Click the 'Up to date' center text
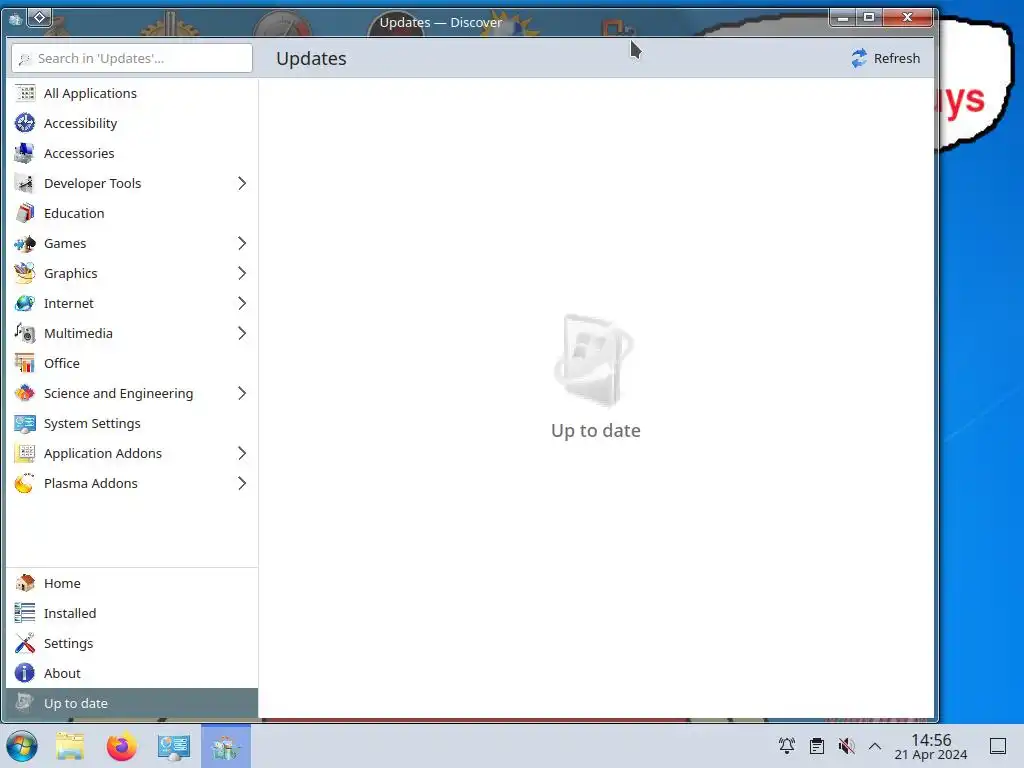 pyautogui.click(x=596, y=430)
